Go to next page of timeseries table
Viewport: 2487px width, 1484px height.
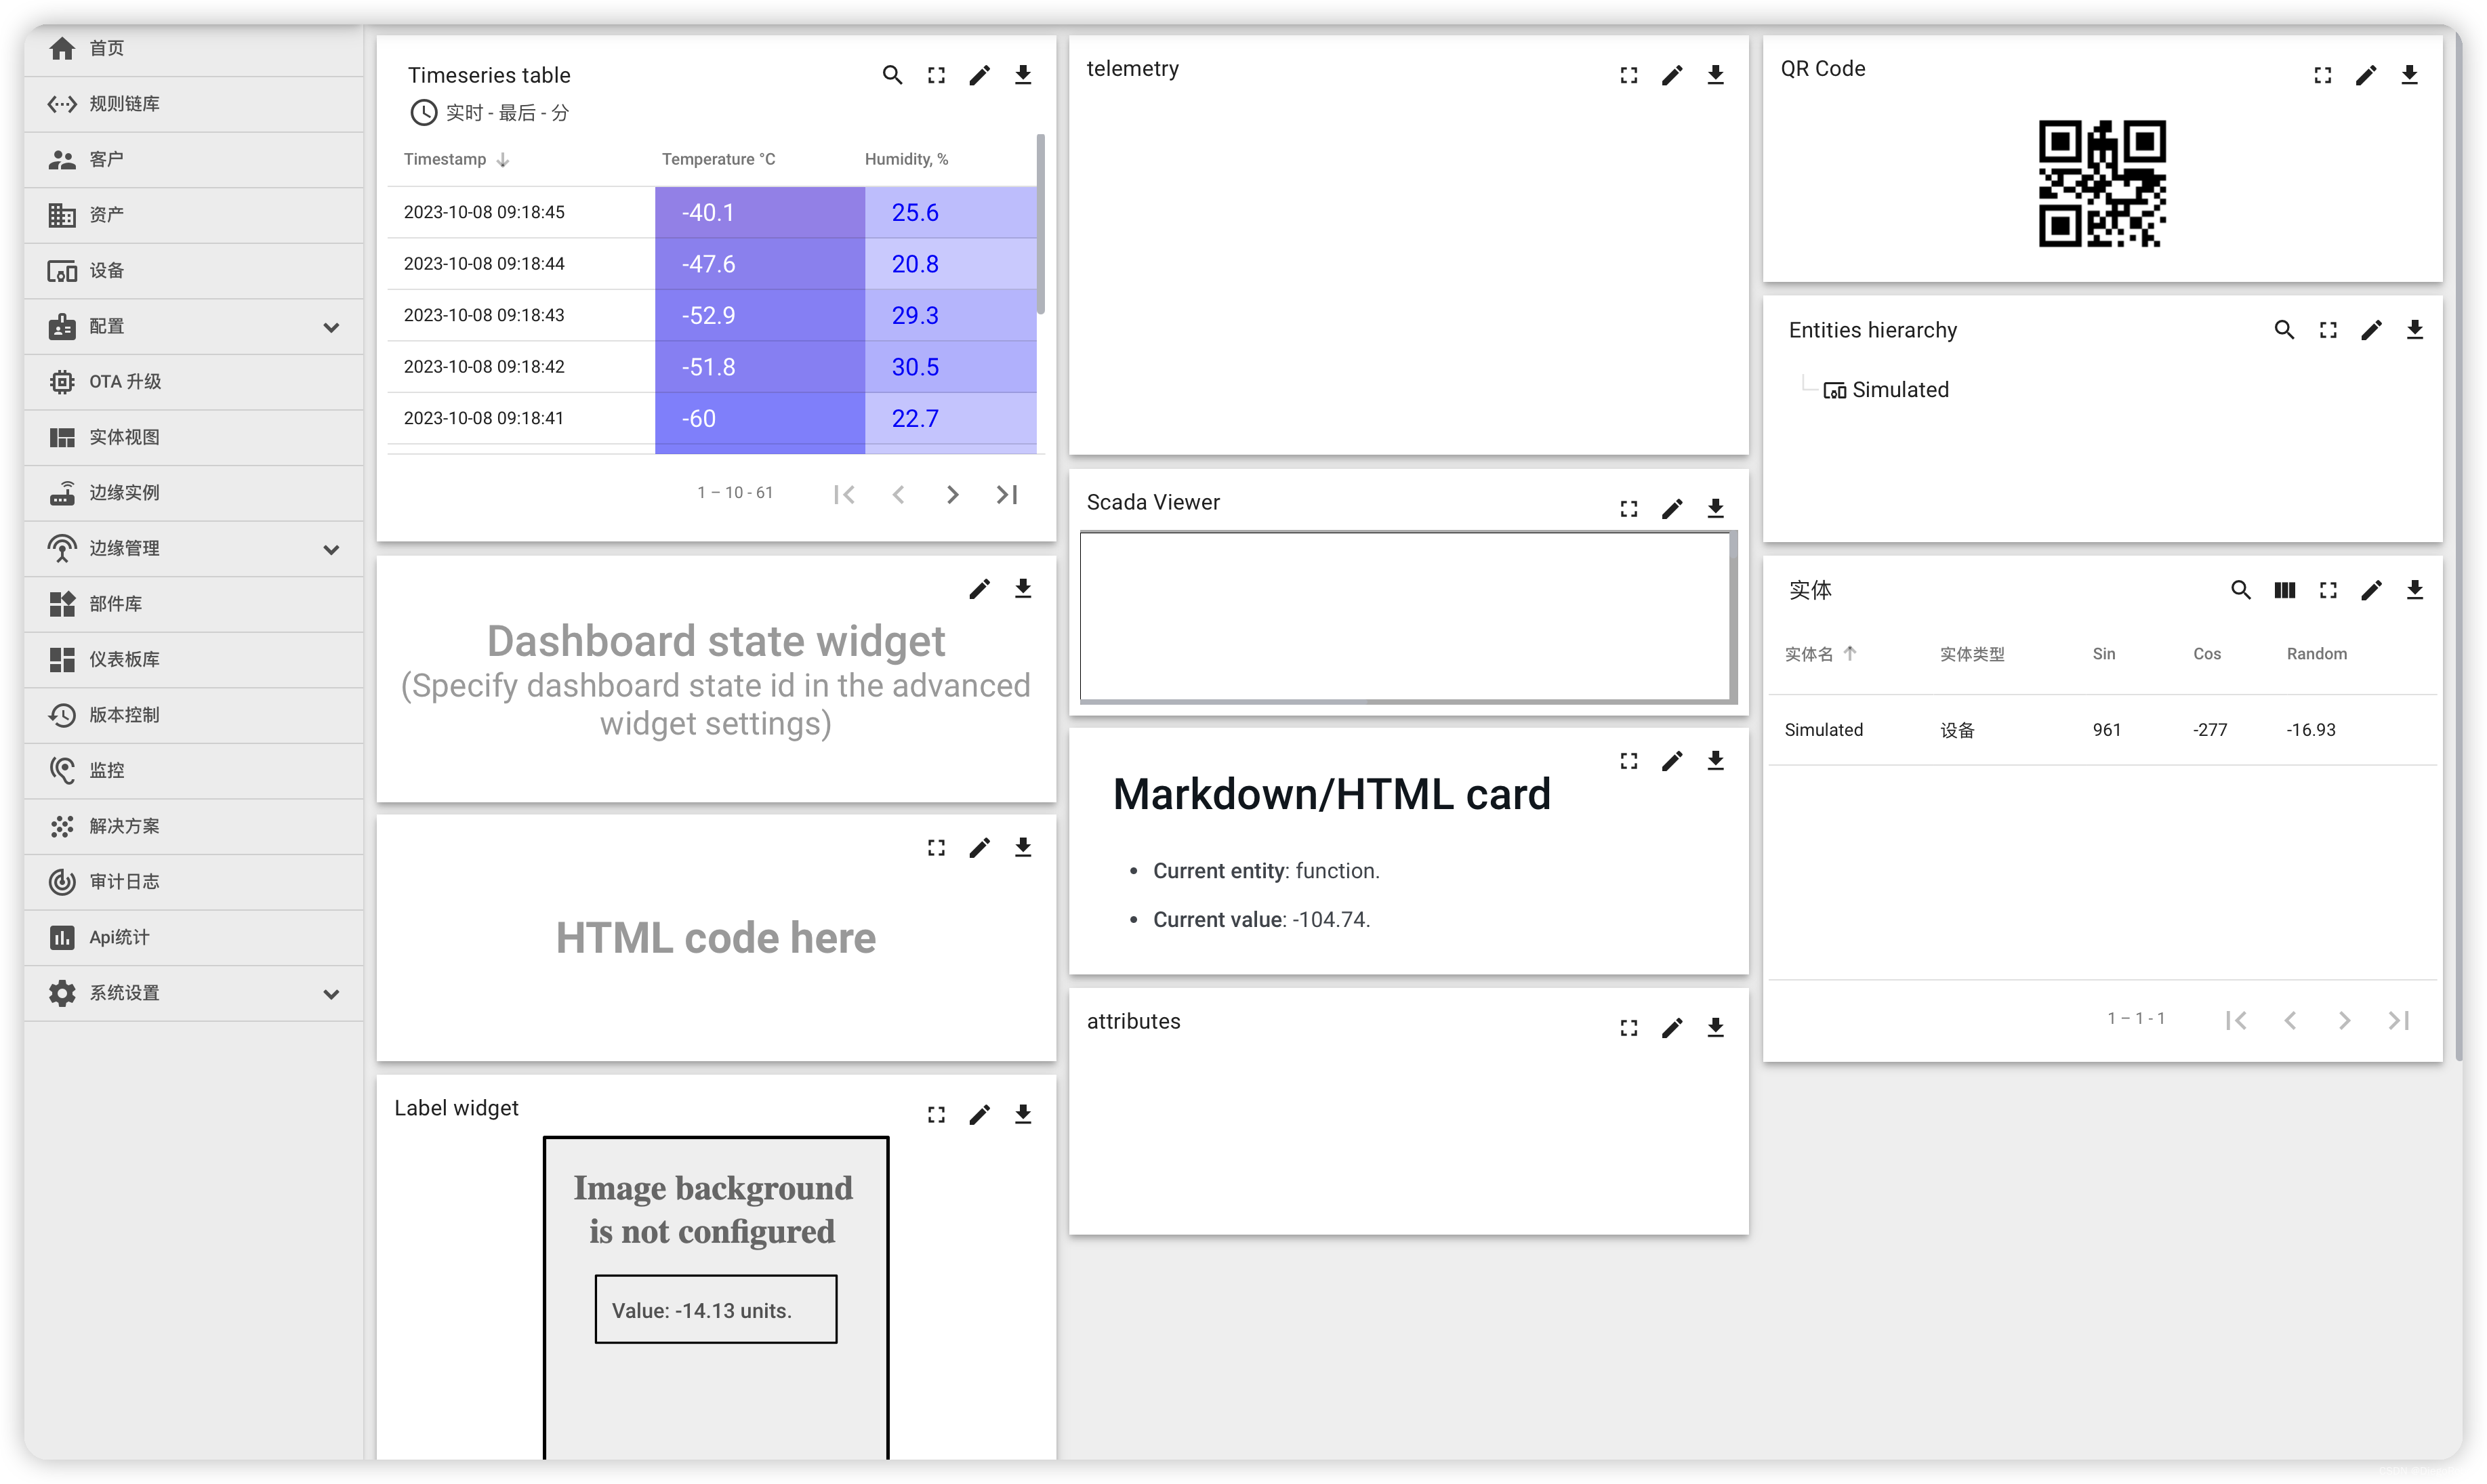tap(953, 494)
